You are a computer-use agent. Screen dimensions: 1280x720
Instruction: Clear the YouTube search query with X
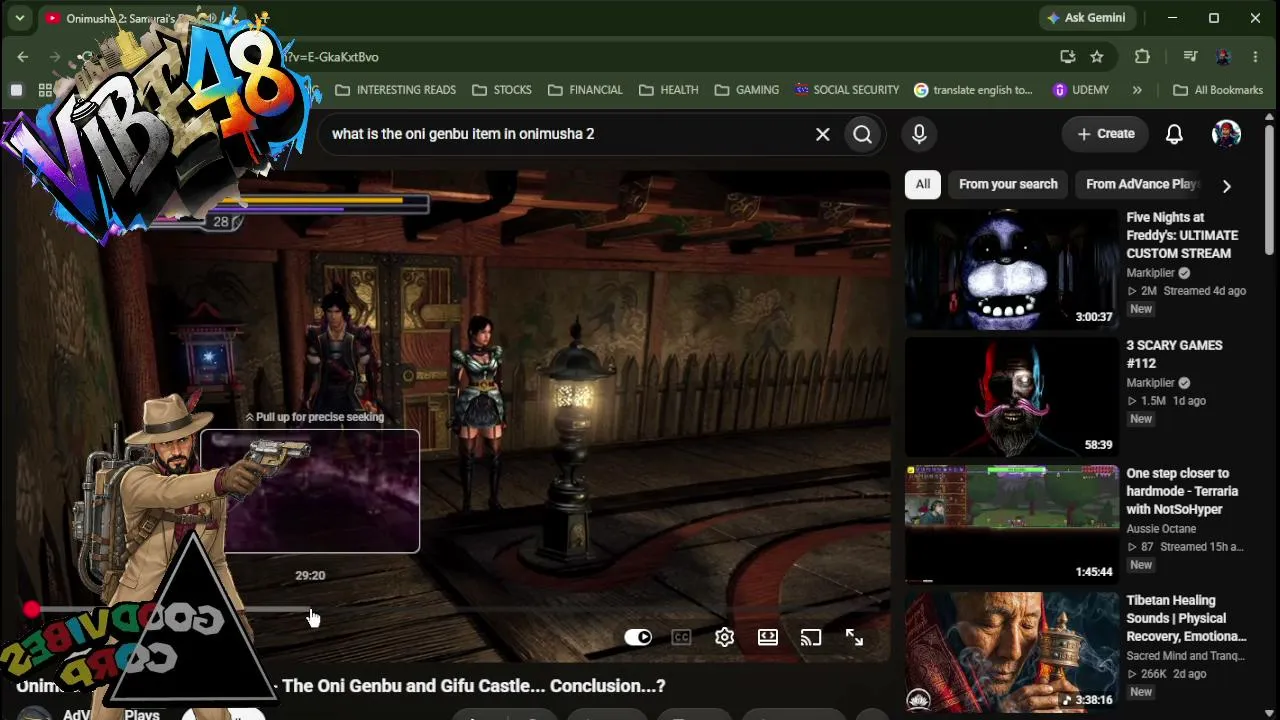click(823, 134)
